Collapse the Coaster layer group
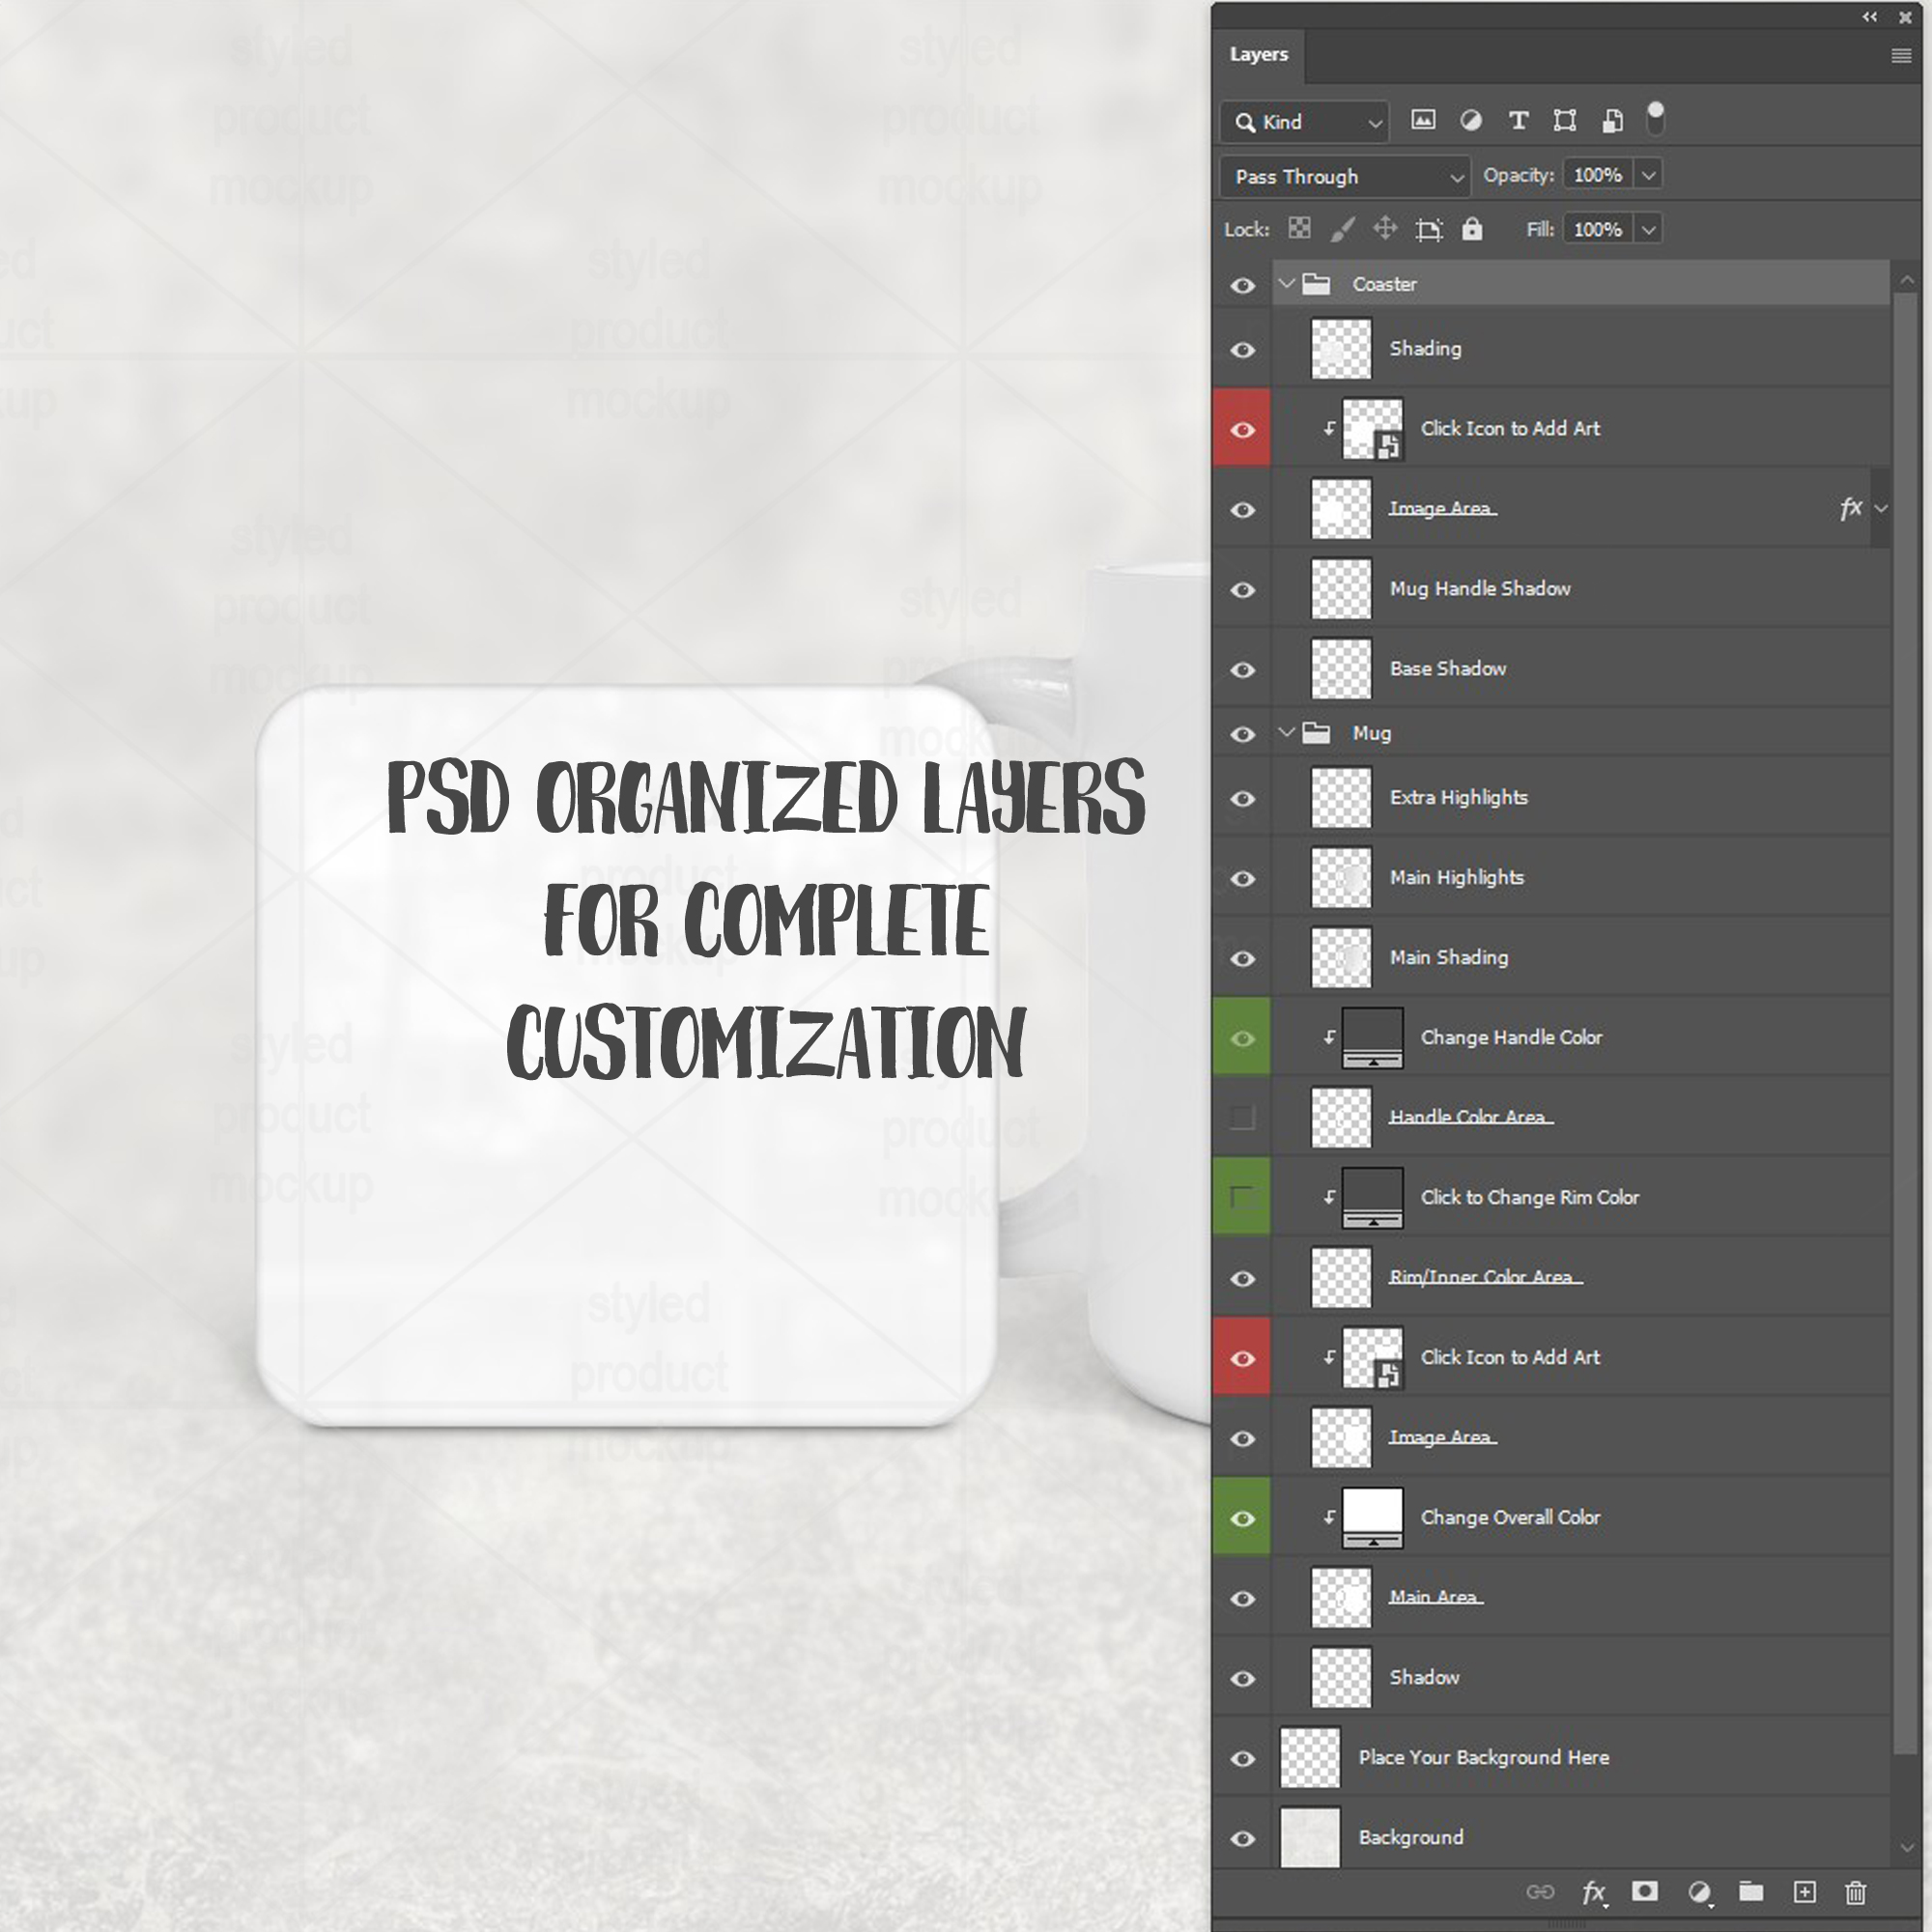1932x1932 pixels. click(1287, 284)
